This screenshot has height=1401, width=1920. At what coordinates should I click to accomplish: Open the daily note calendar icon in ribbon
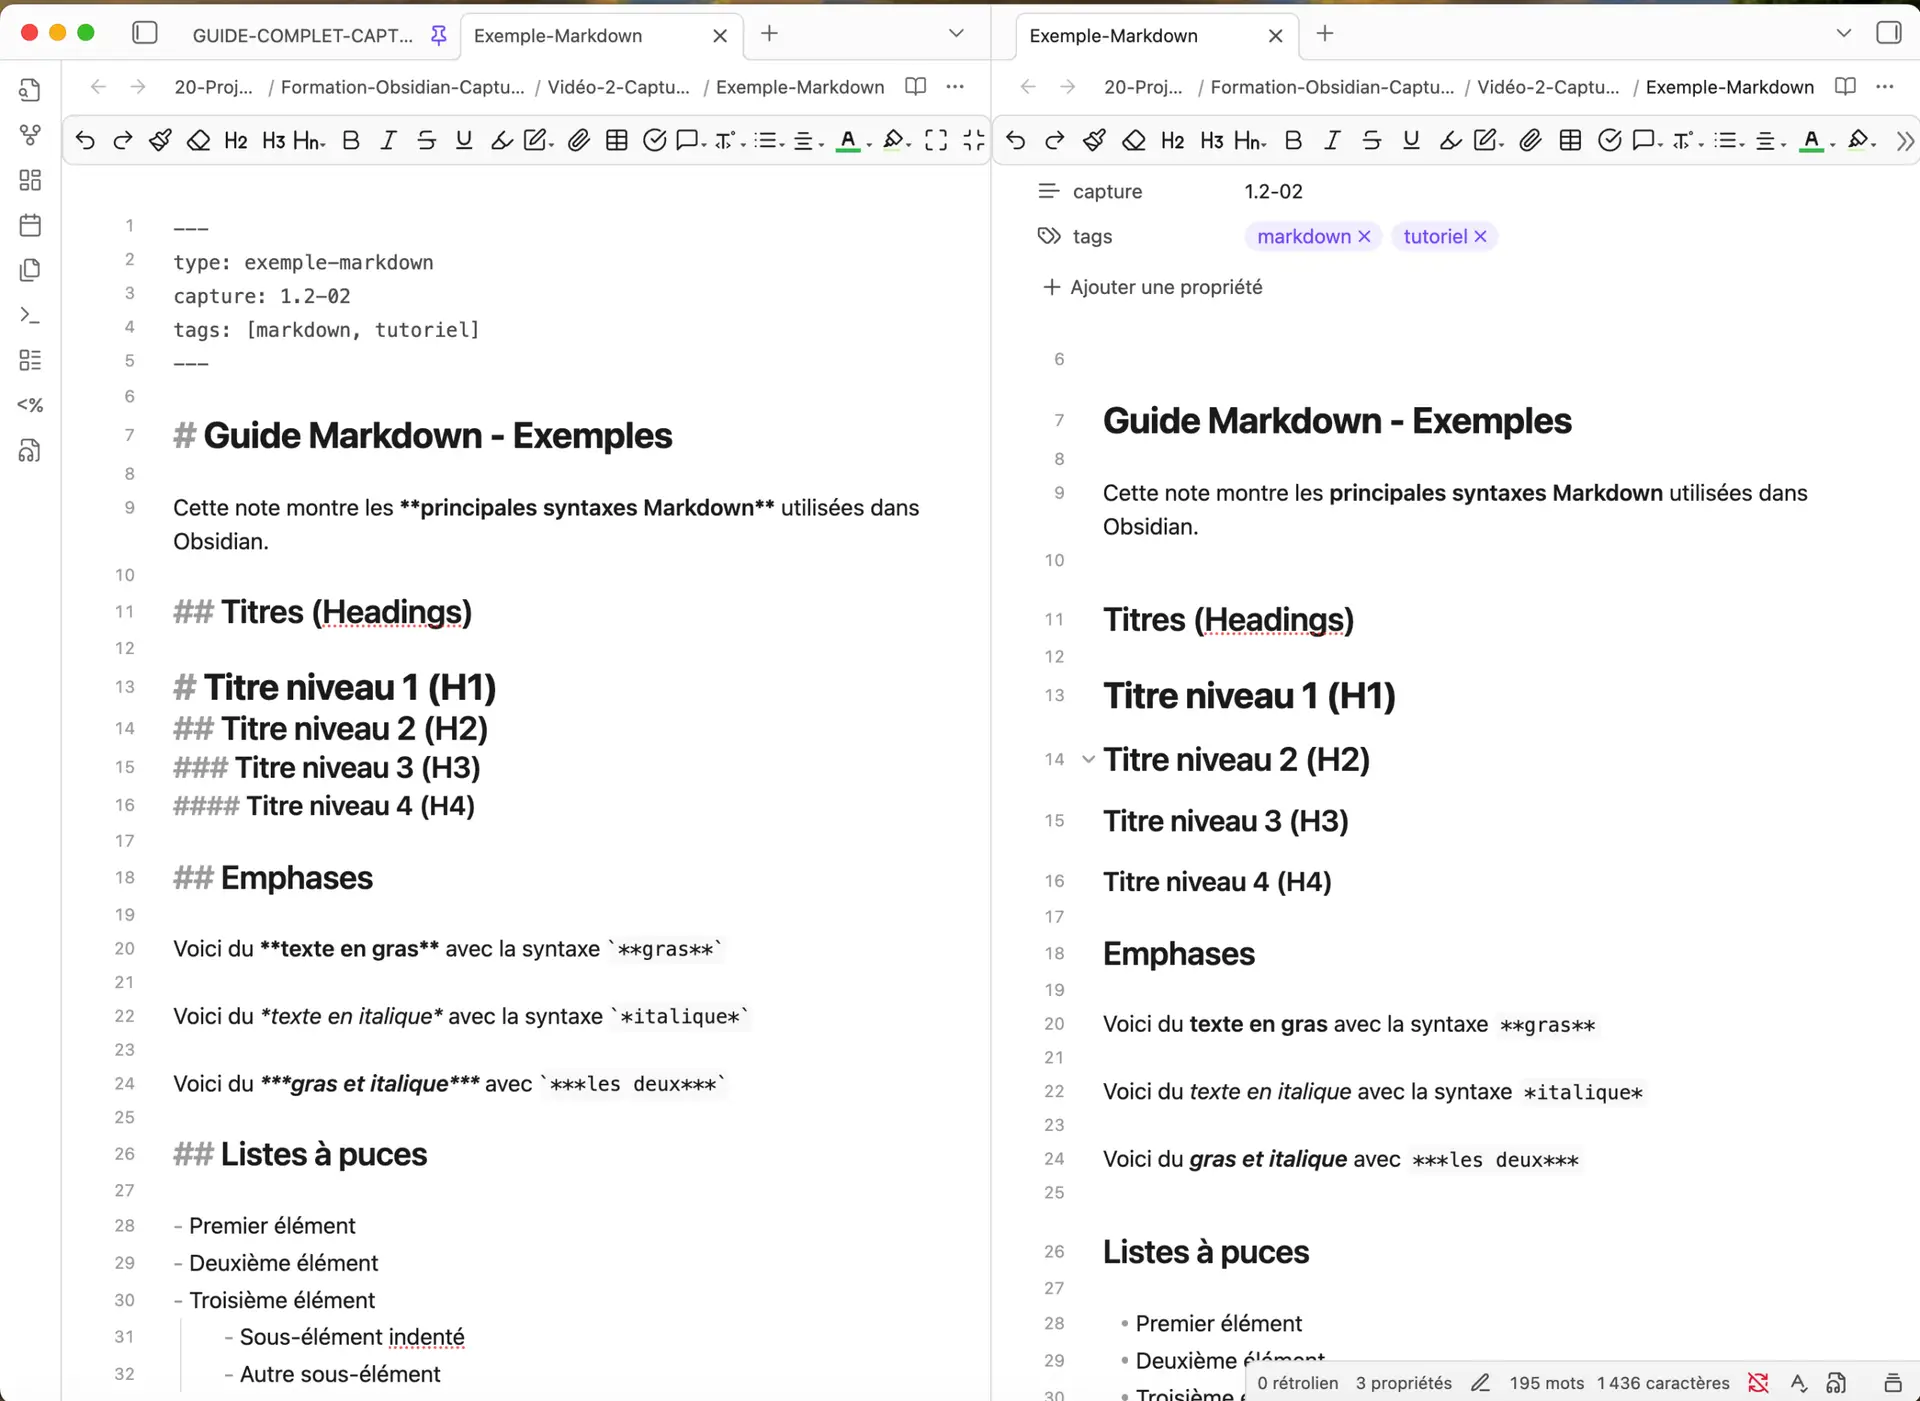30,225
